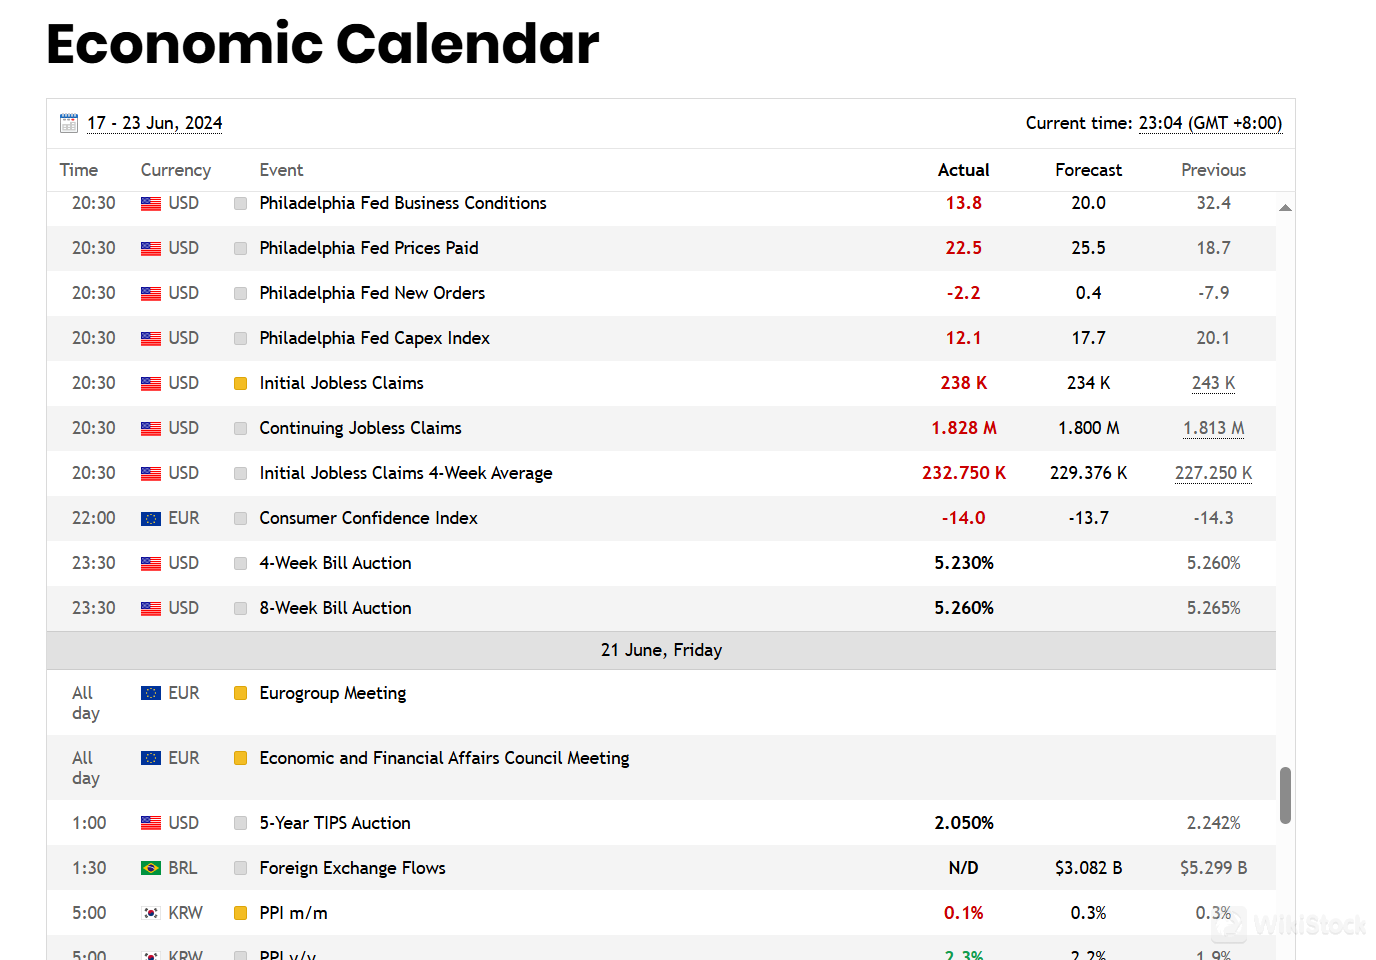Click the US flag on Initial Jobless Claims row
This screenshot has height=960, width=1376.
click(x=151, y=383)
